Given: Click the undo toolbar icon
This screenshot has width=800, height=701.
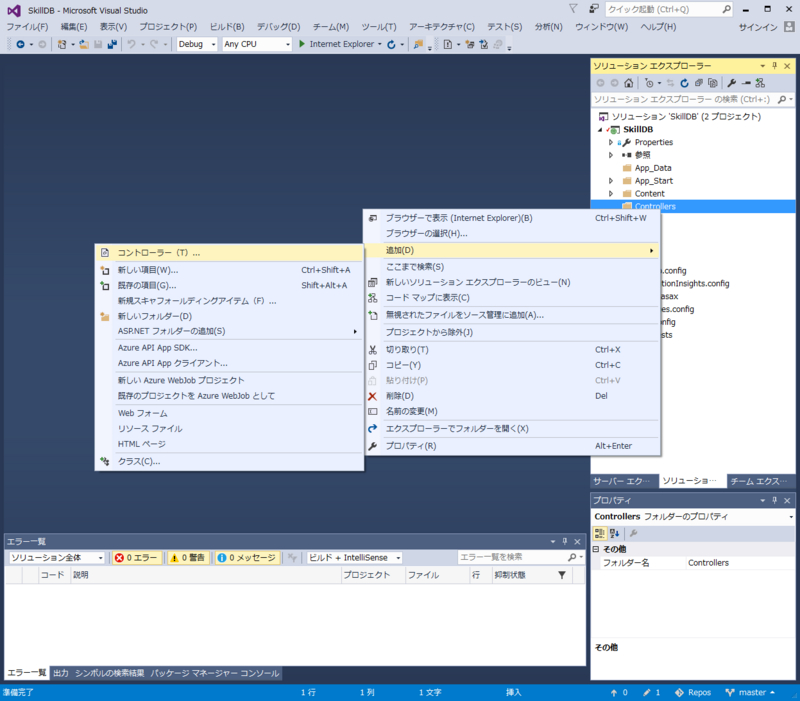Looking at the screenshot, I should pyautogui.click(x=131, y=44).
